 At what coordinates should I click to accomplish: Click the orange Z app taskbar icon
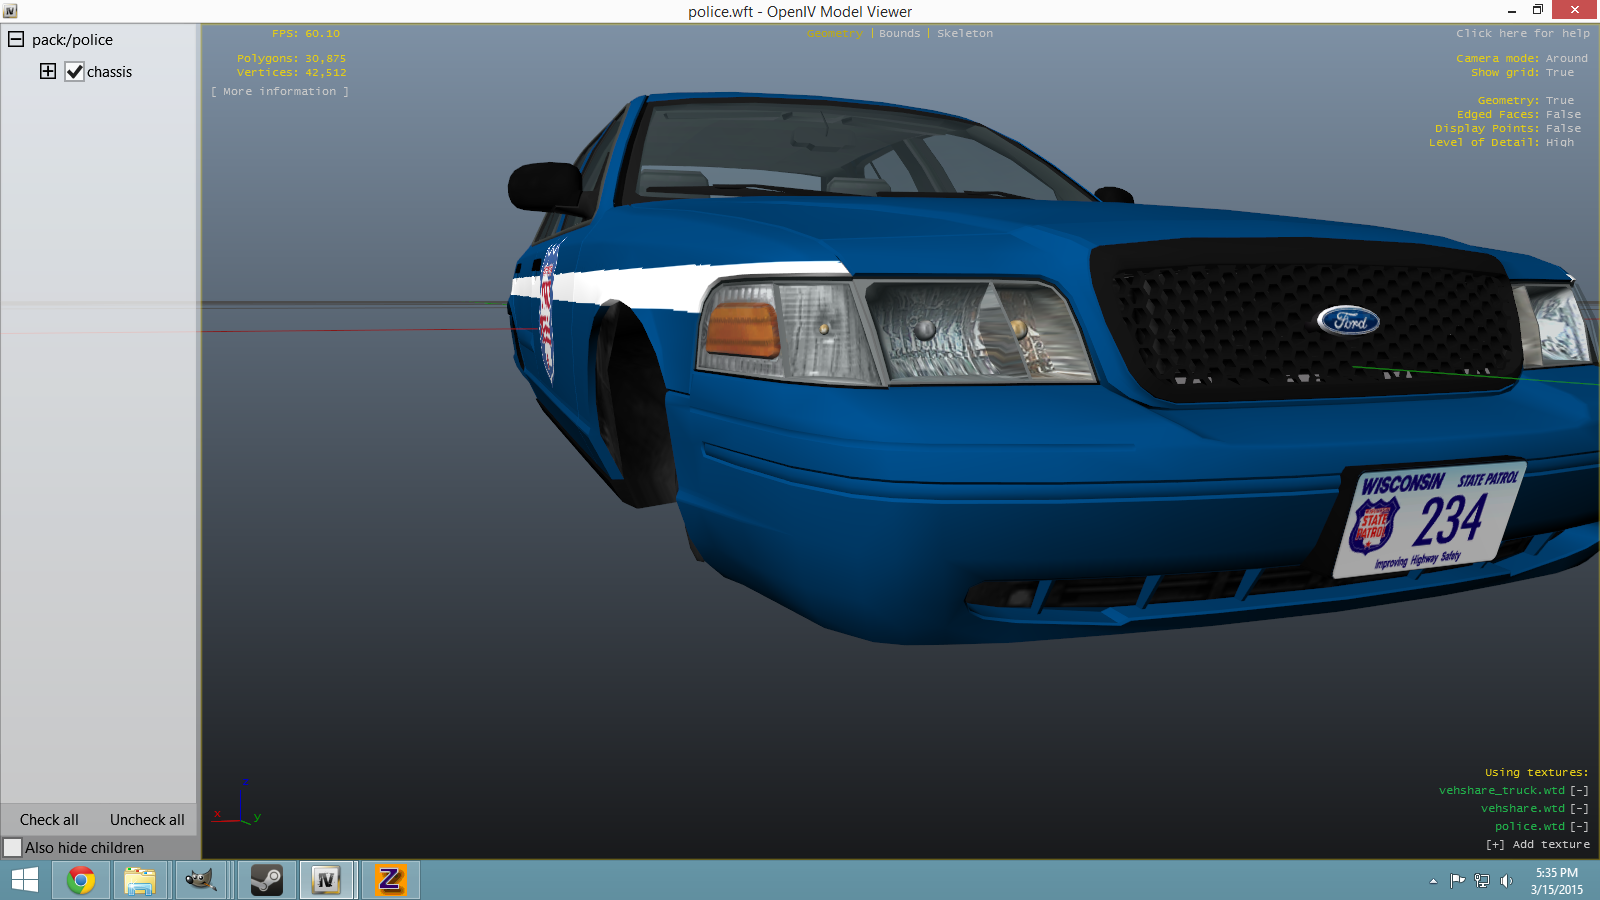[x=390, y=880]
